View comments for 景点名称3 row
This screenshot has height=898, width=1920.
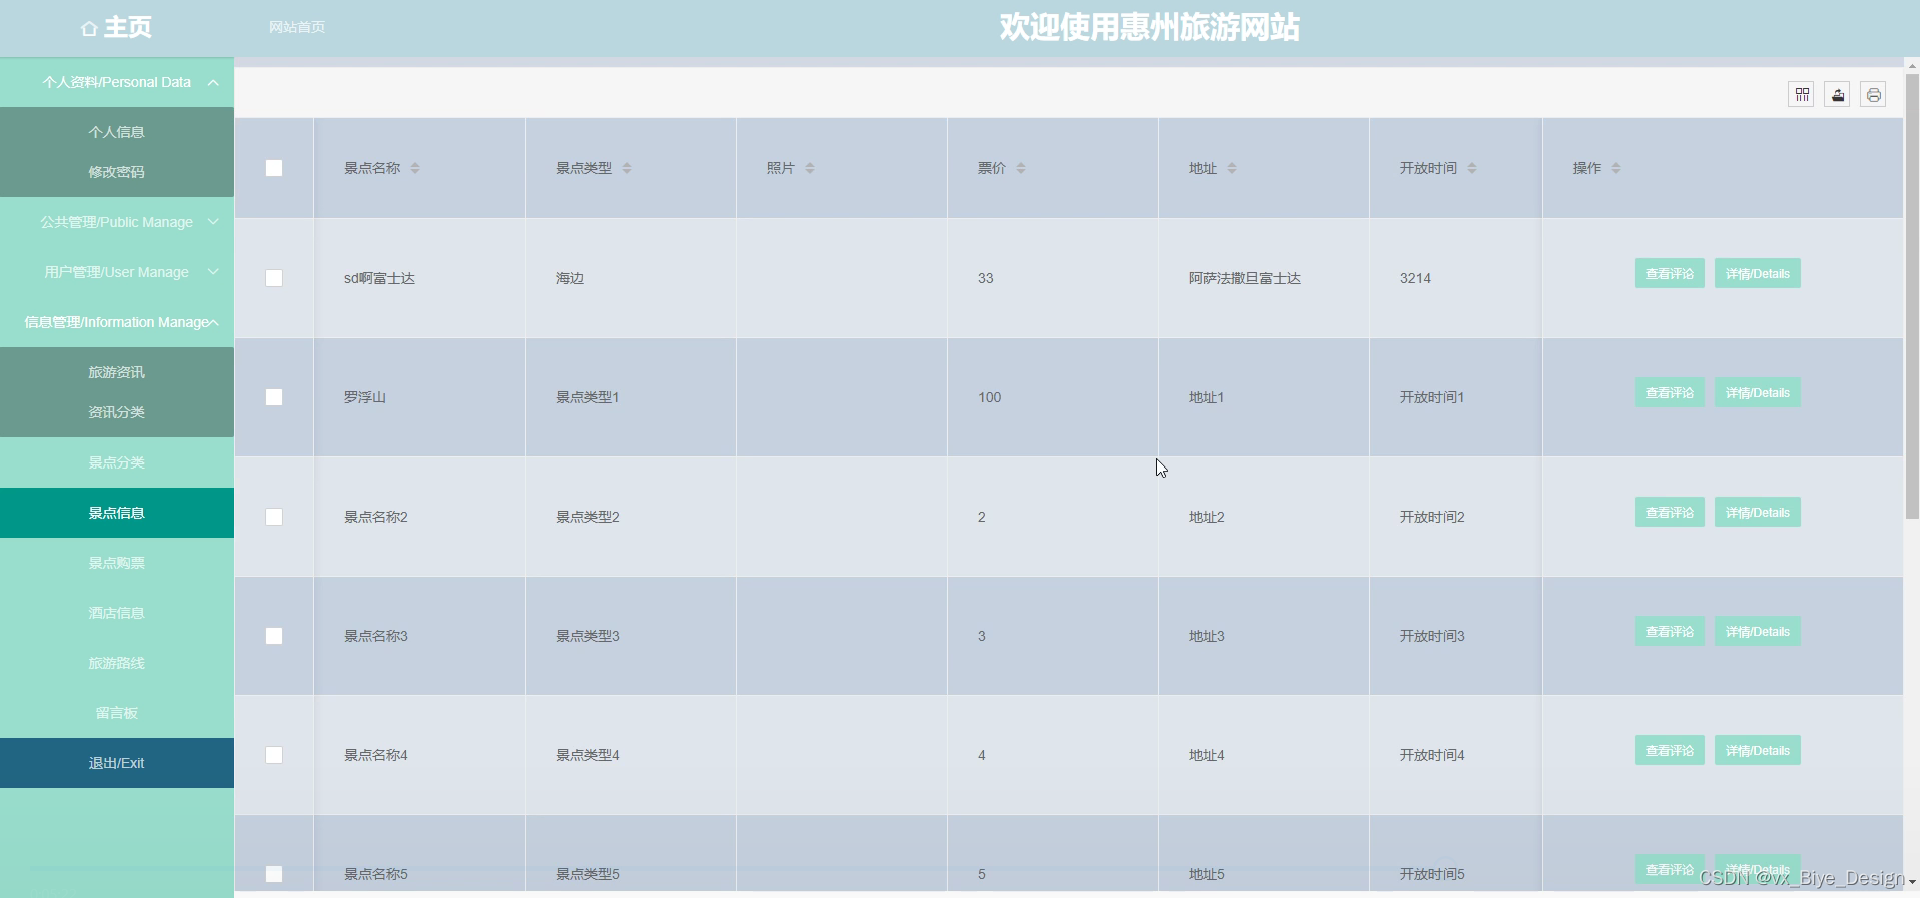1670,632
